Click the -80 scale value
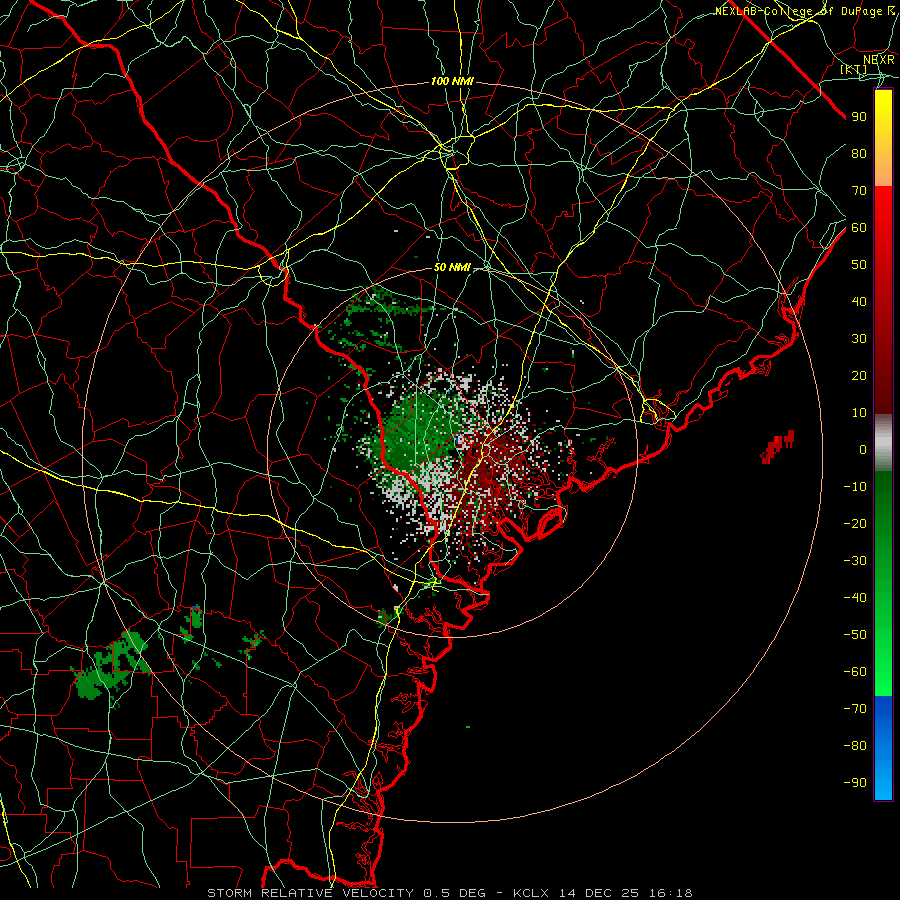The height and width of the screenshot is (900, 900). tap(855, 746)
